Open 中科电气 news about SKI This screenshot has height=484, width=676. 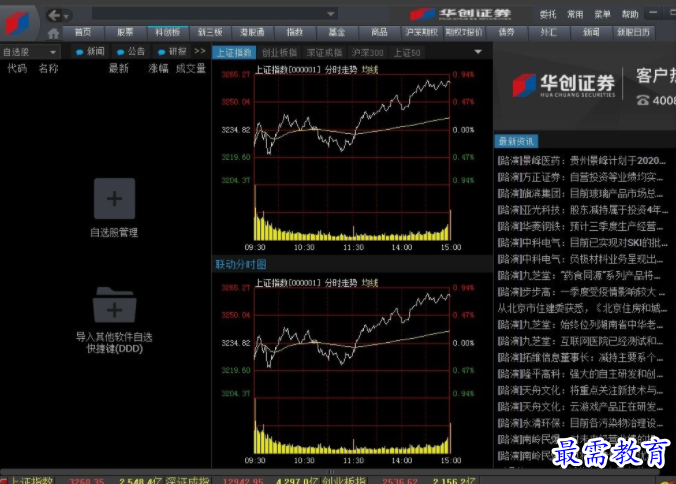[x=582, y=243]
